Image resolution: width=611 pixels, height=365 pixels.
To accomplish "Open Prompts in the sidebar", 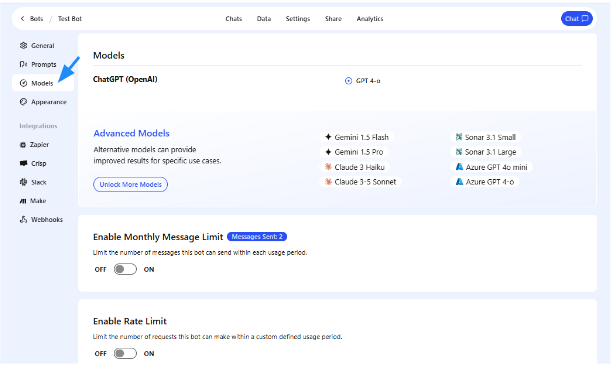I will pos(44,64).
